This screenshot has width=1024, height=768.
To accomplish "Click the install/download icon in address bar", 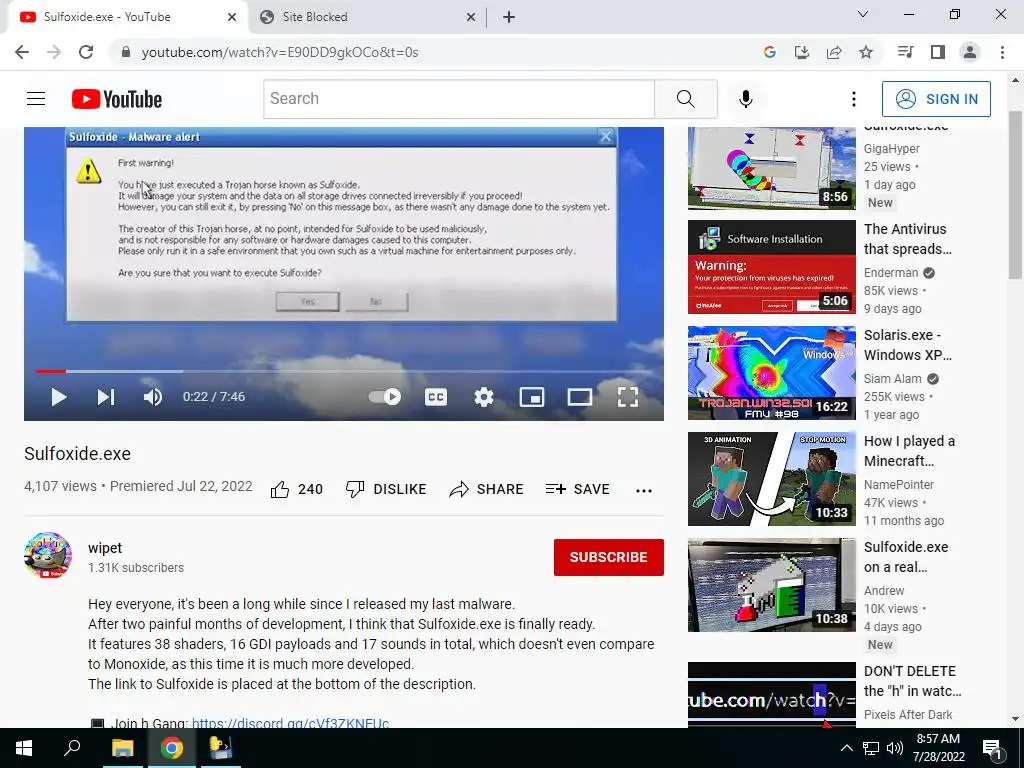I will 801,52.
